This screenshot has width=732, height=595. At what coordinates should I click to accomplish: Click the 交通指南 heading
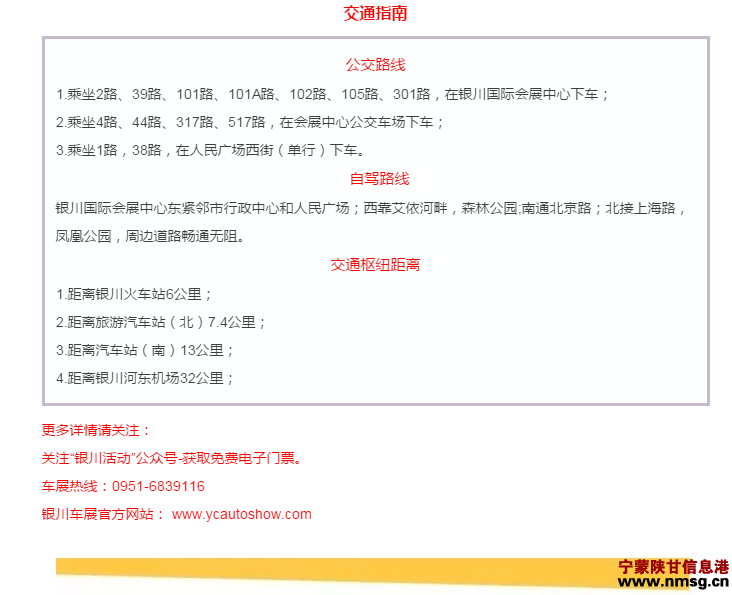tap(375, 13)
